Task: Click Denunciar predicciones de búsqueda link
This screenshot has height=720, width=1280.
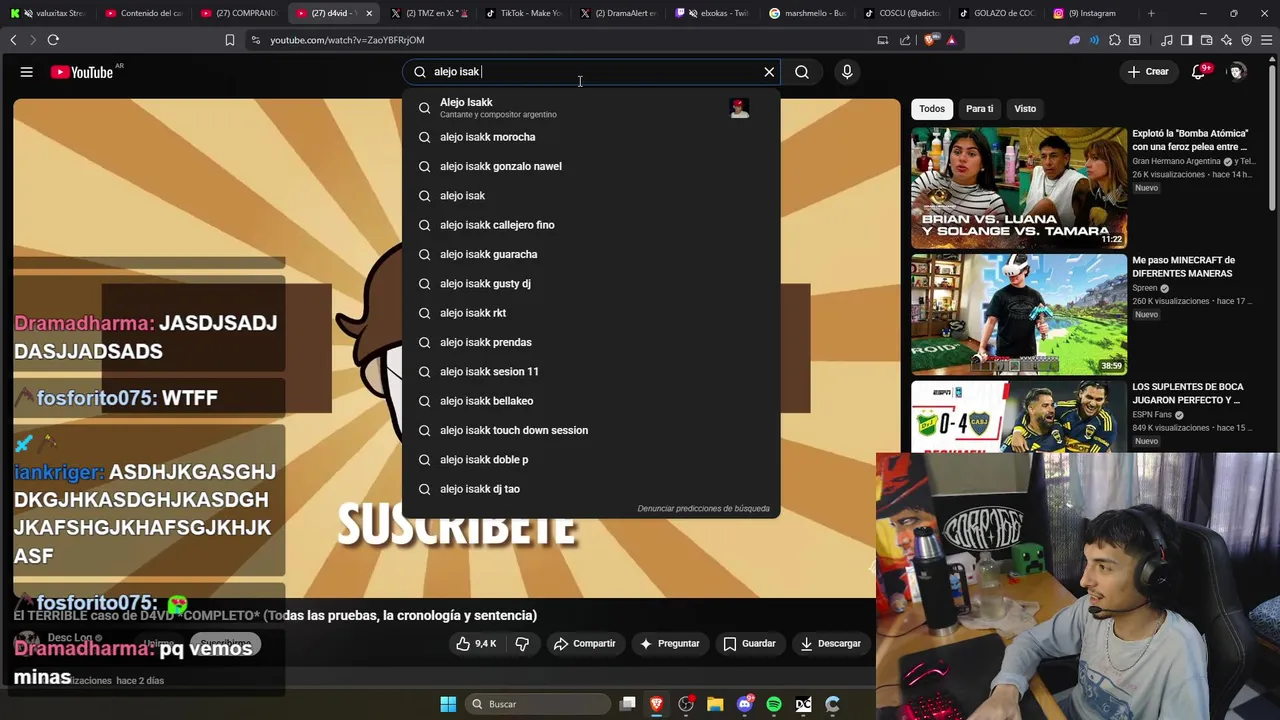Action: [703, 509]
